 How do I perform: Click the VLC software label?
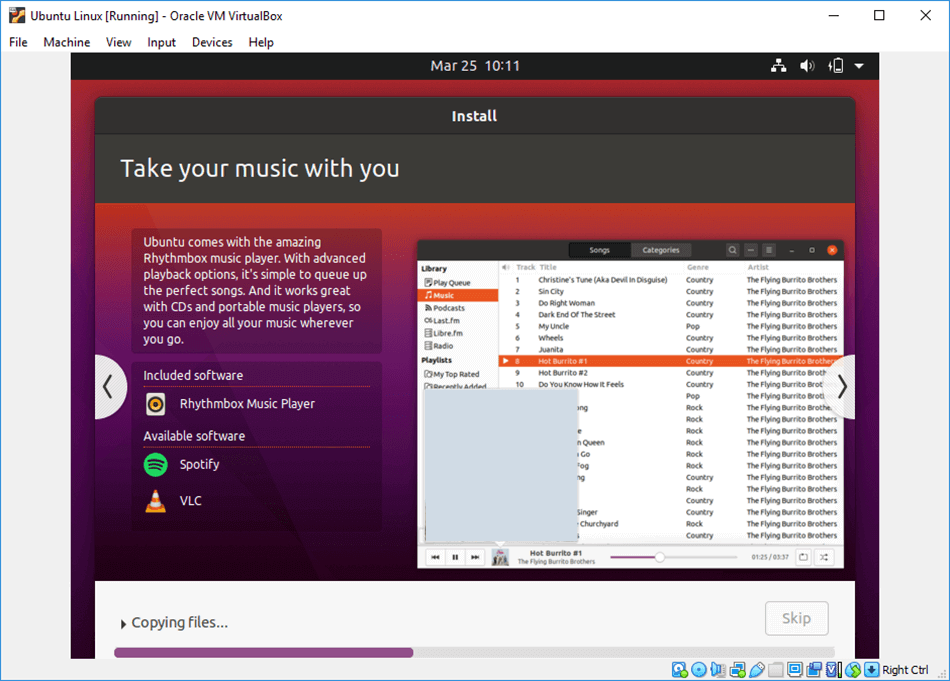click(x=190, y=500)
